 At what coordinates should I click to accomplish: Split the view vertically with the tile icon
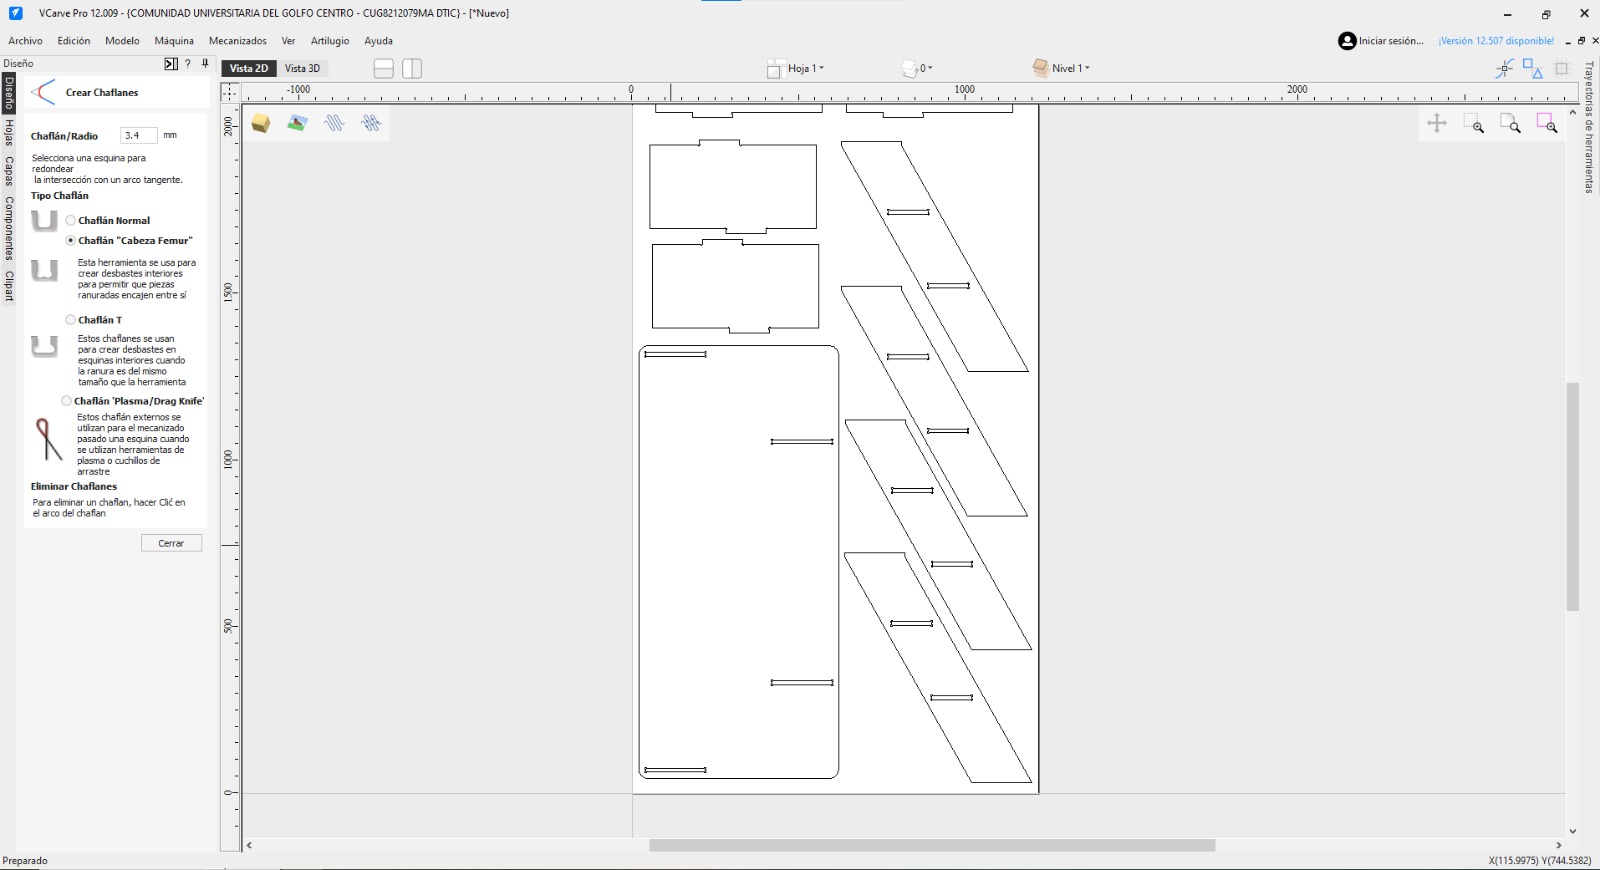pos(412,68)
